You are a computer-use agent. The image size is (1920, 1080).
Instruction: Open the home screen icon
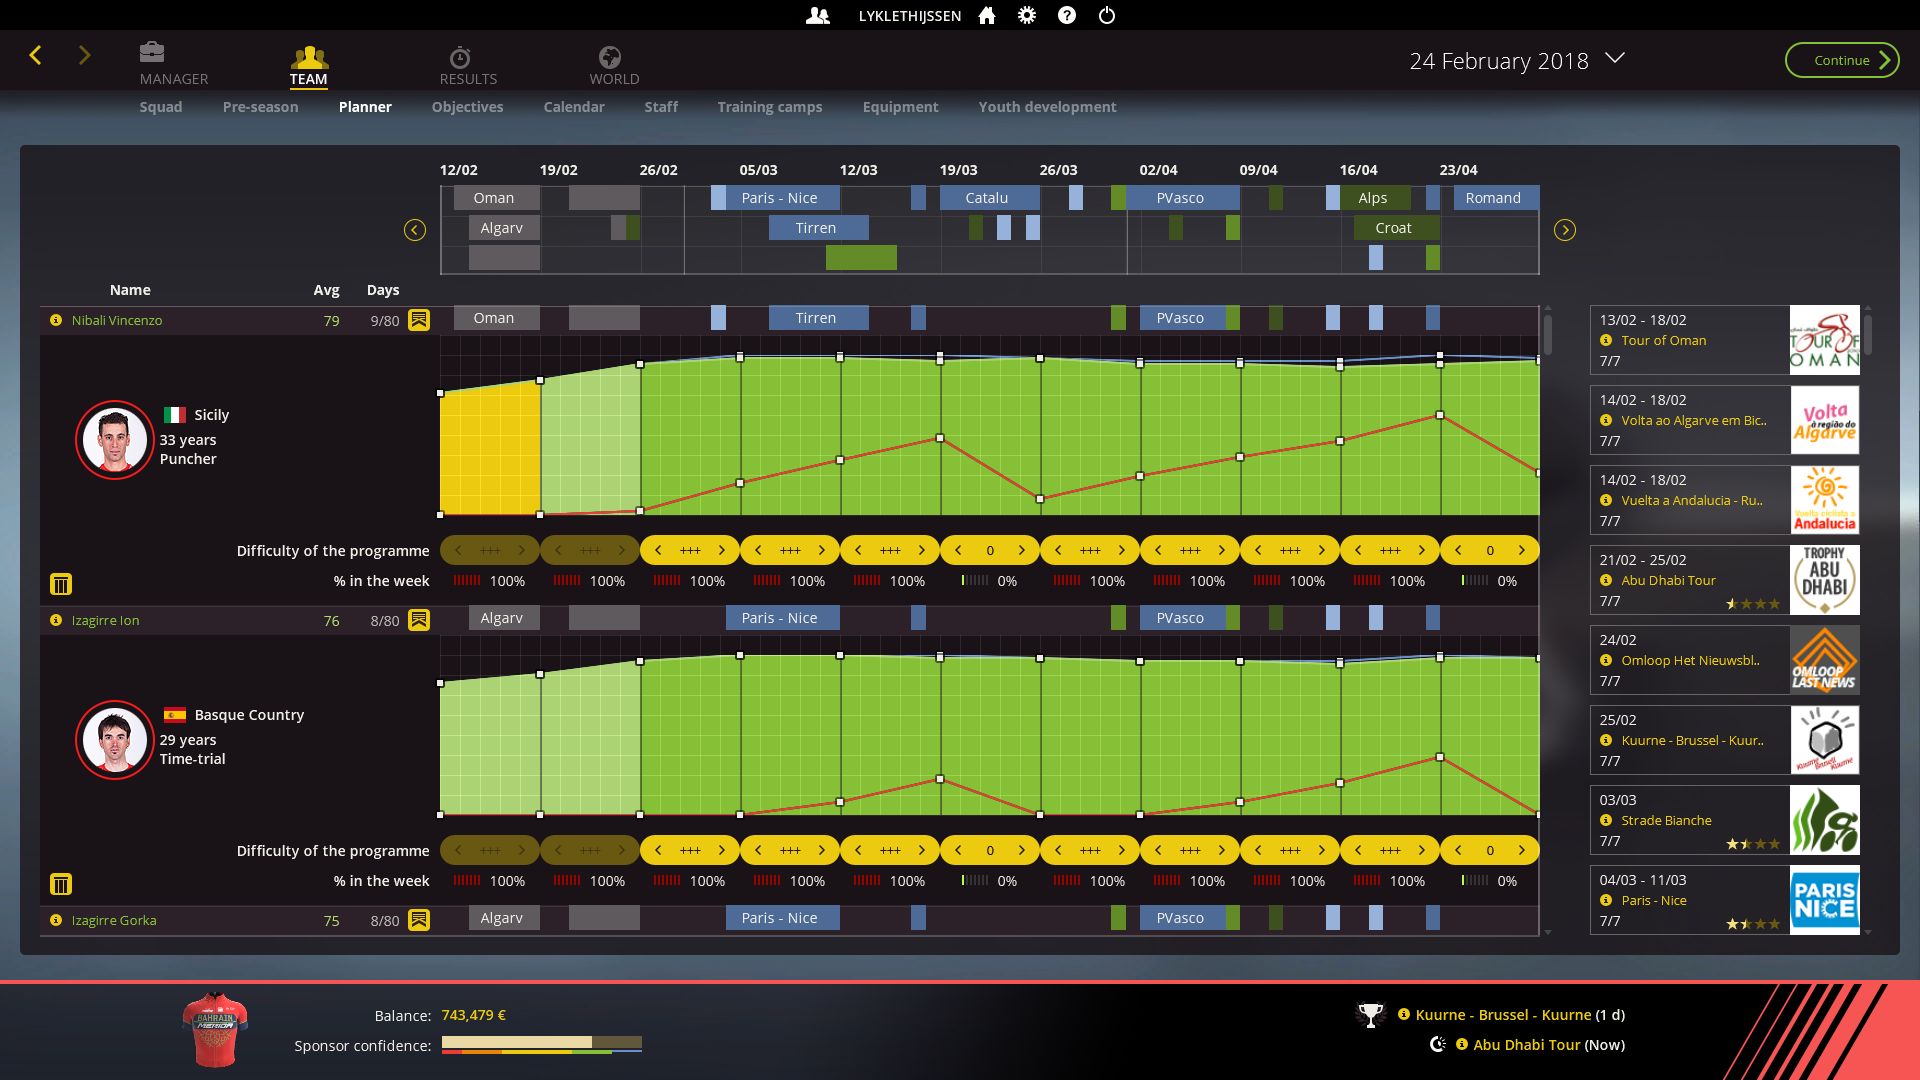(987, 16)
